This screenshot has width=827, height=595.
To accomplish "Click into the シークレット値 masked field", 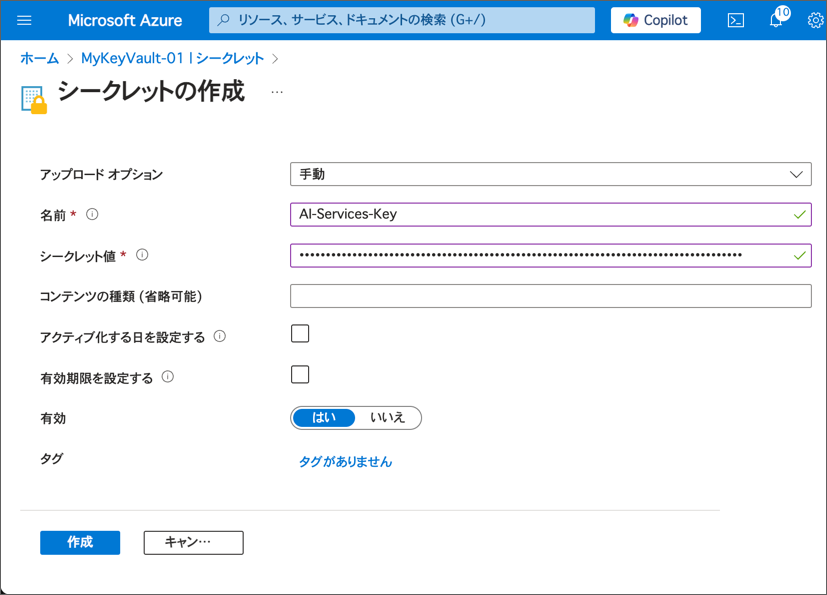I will 551,255.
